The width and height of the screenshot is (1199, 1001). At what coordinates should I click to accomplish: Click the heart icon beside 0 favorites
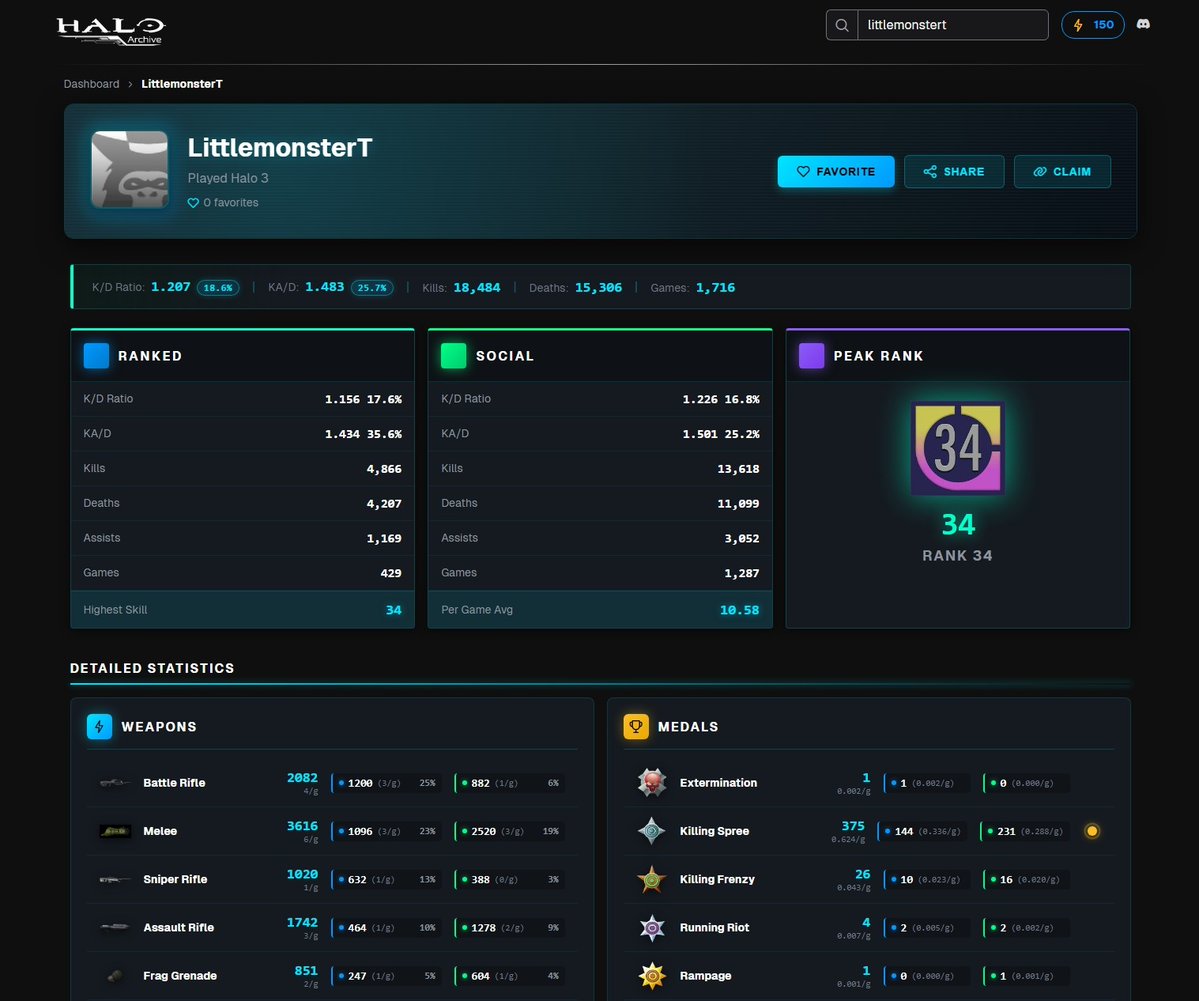193,203
